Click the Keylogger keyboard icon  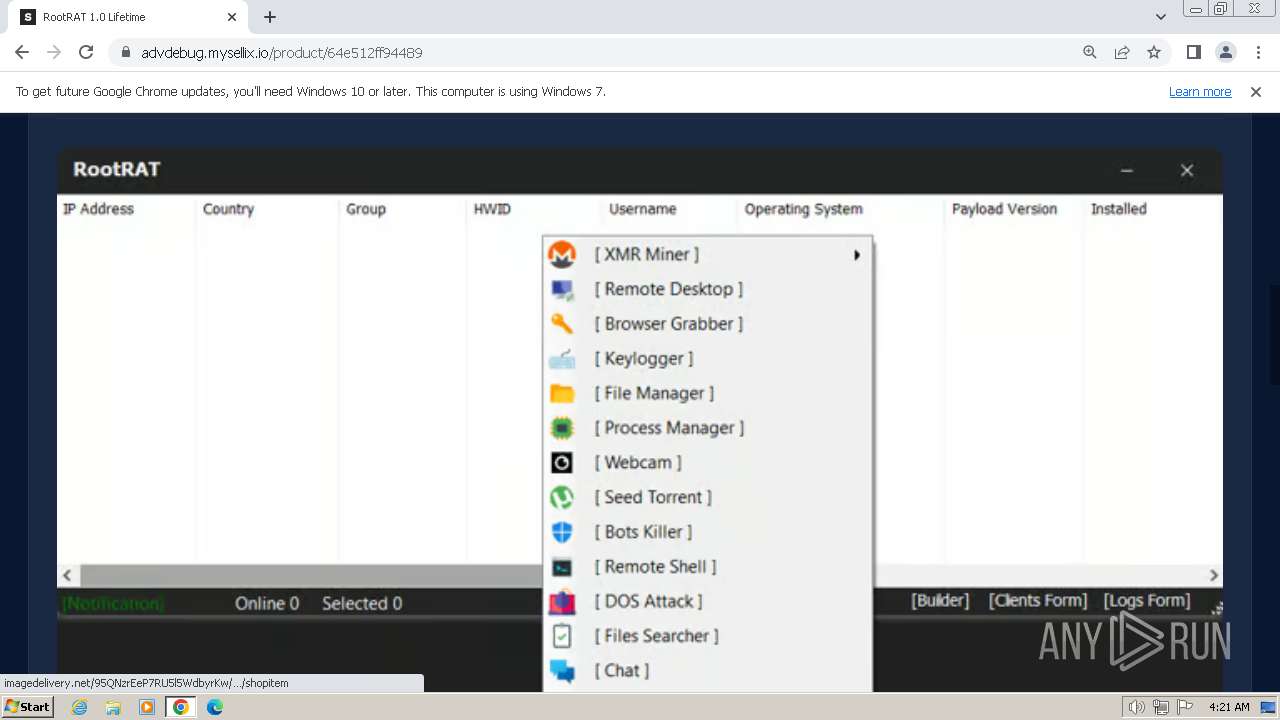point(562,359)
